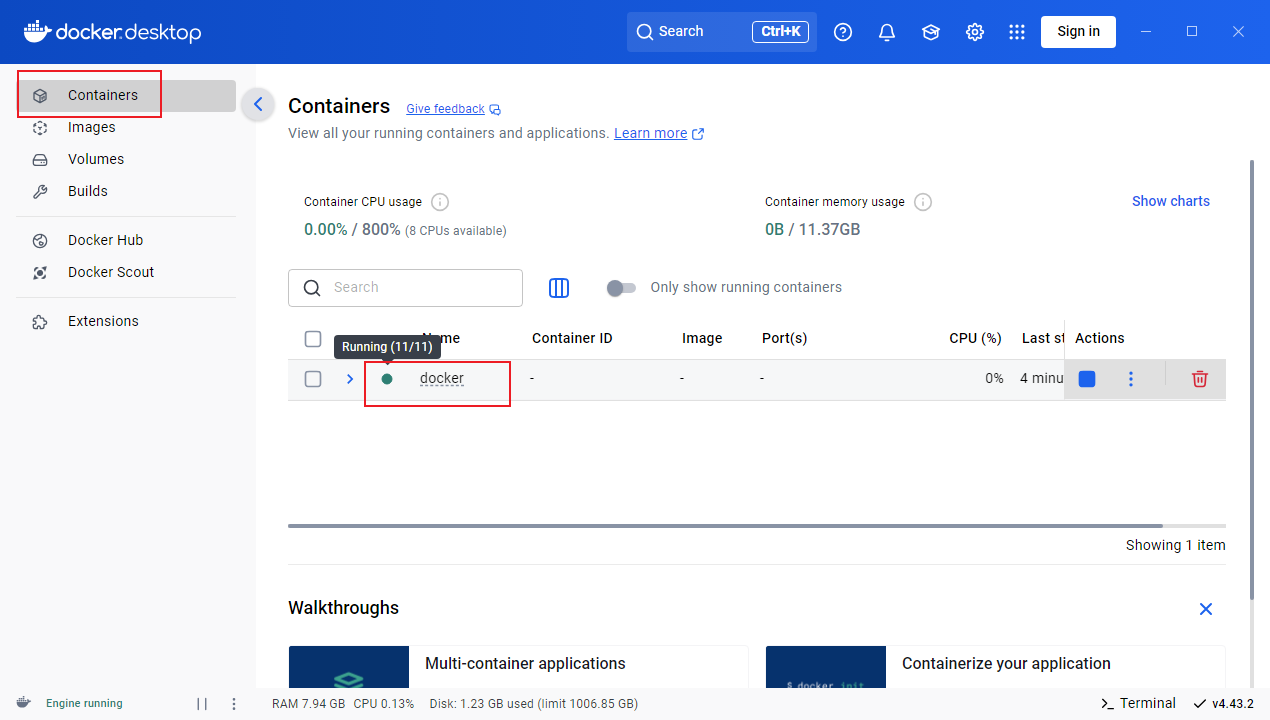Open more actions menu for docker

pos(1131,379)
